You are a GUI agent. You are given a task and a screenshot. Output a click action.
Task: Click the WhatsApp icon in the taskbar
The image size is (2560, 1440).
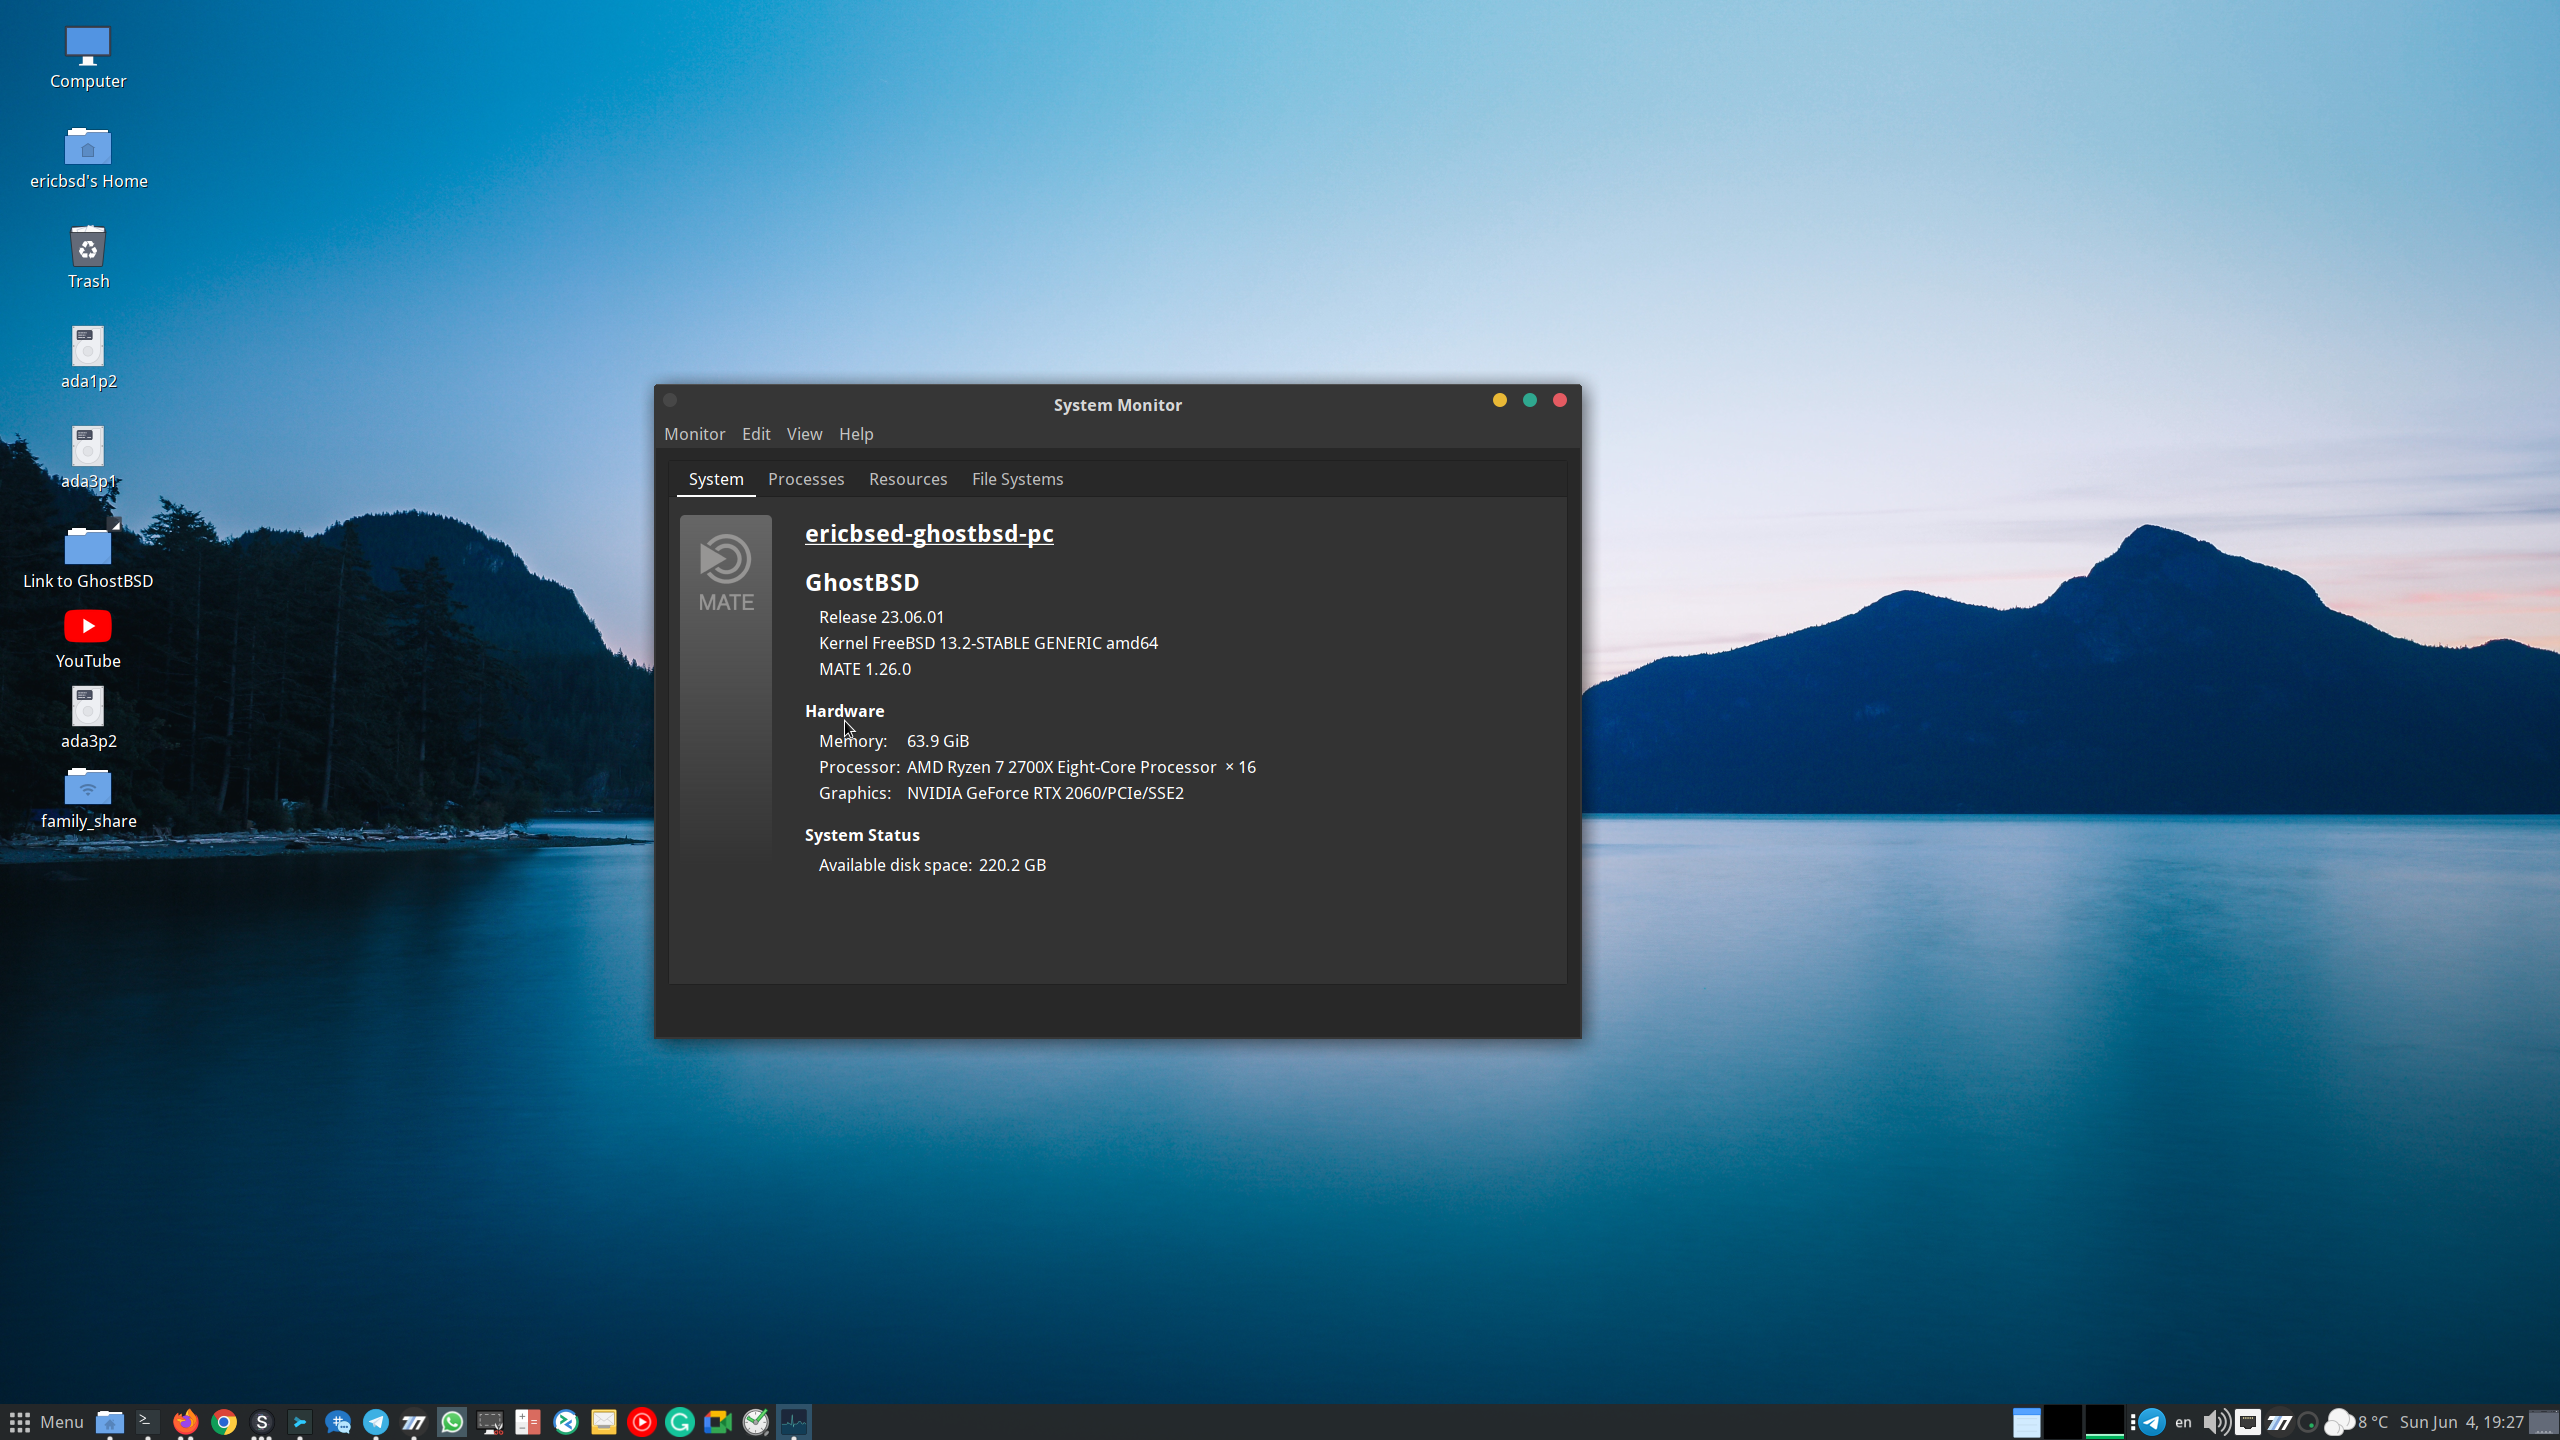coord(452,1422)
